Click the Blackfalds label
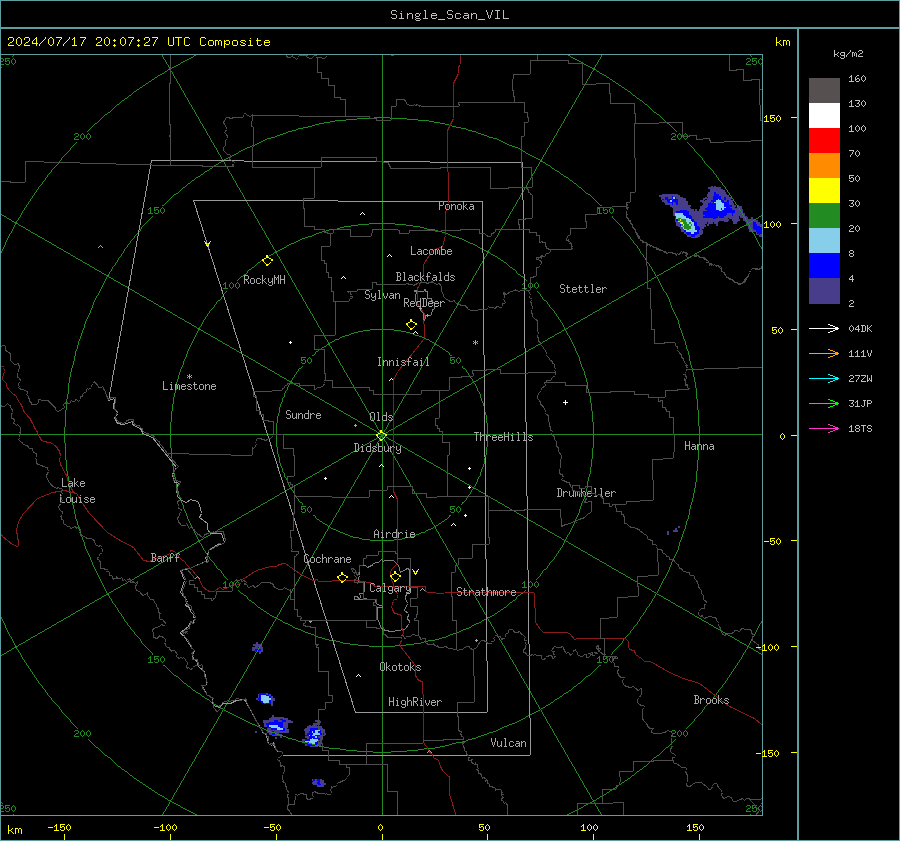The image size is (900, 841). pyautogui.click(x=425, y=277)
